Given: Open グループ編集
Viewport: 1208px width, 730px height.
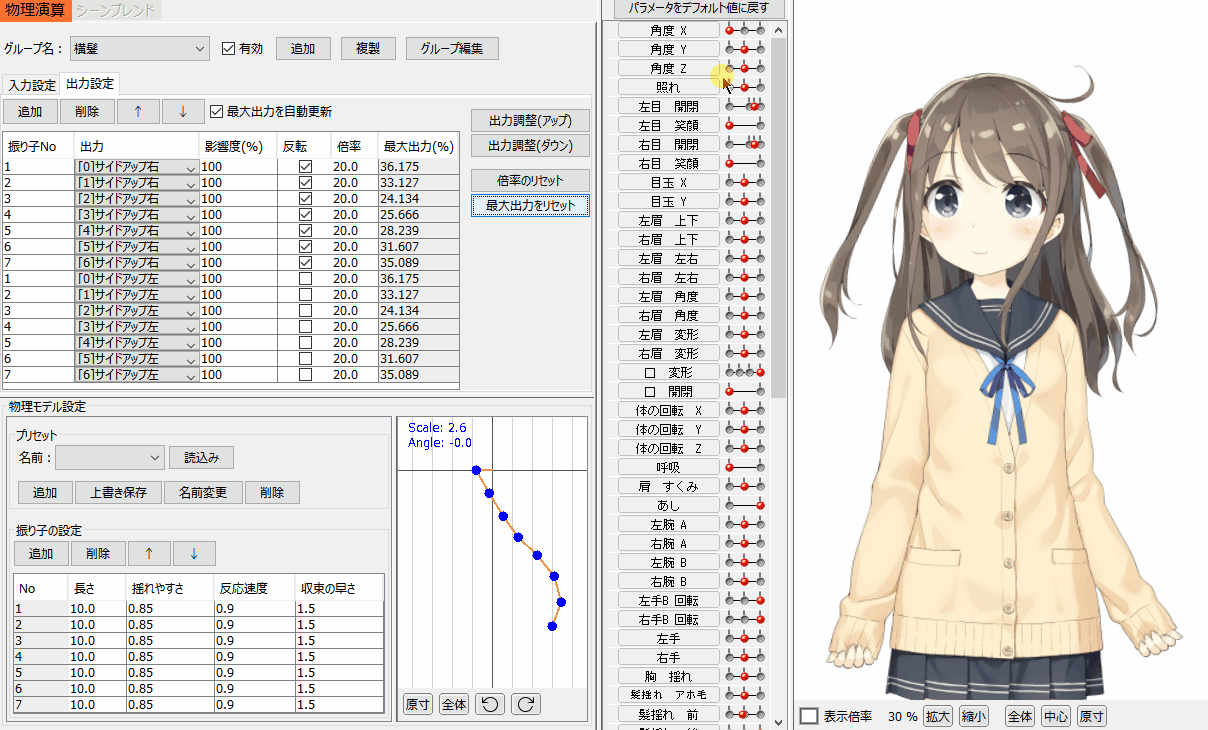Looking at the screenshot, I should [452, 48].
